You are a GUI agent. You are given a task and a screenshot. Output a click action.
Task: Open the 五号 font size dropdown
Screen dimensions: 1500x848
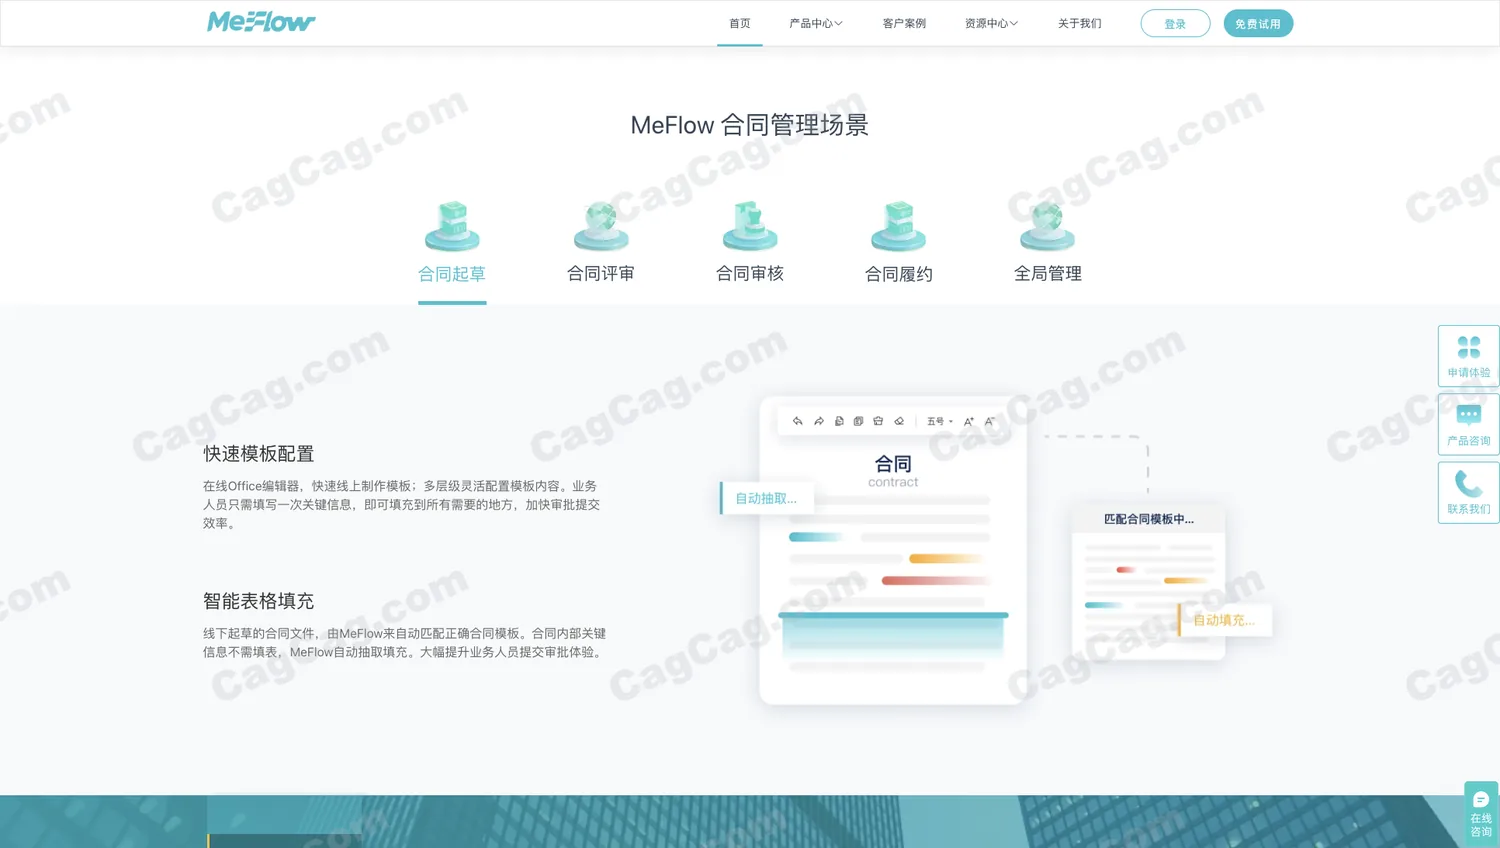(940, 421)
